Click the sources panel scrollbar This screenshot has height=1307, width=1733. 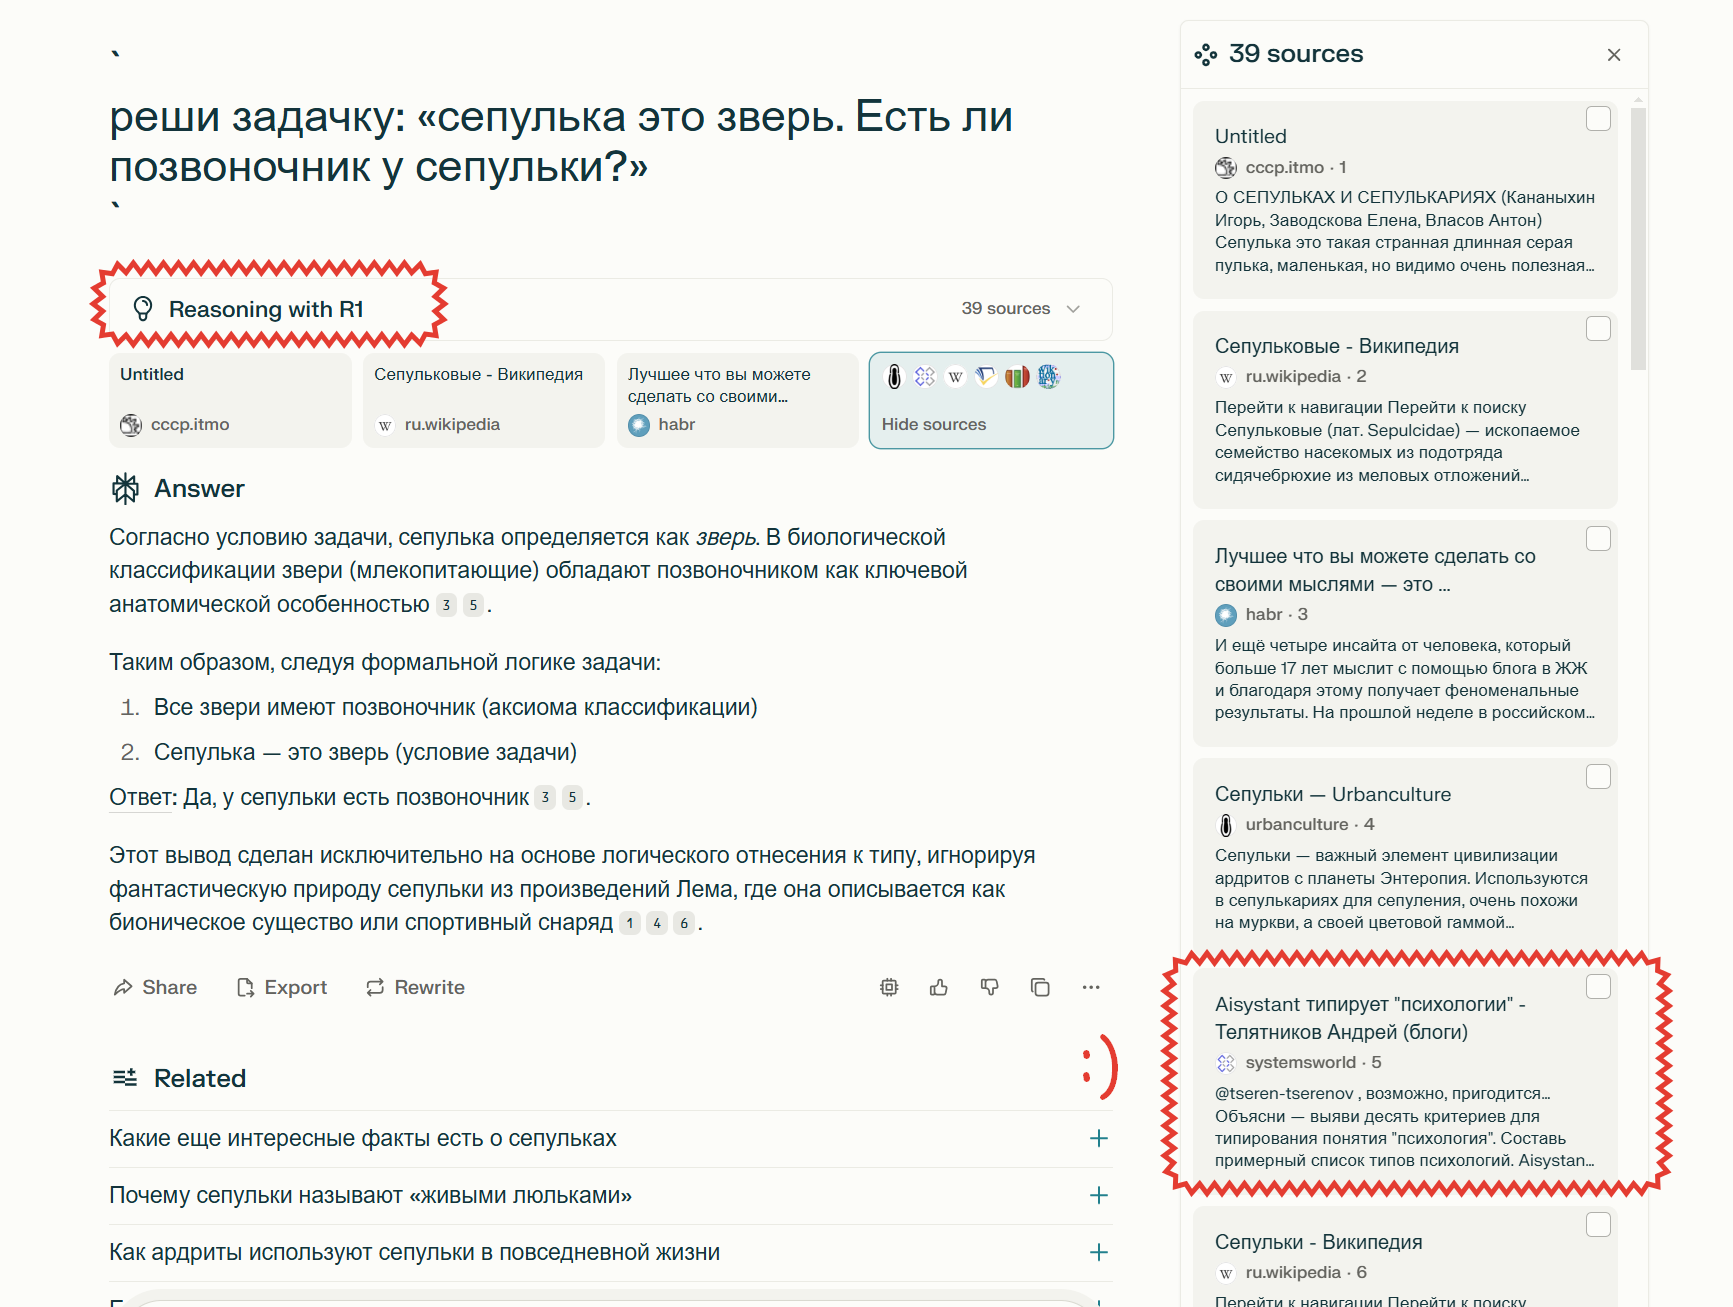[x=1637, y=240]
